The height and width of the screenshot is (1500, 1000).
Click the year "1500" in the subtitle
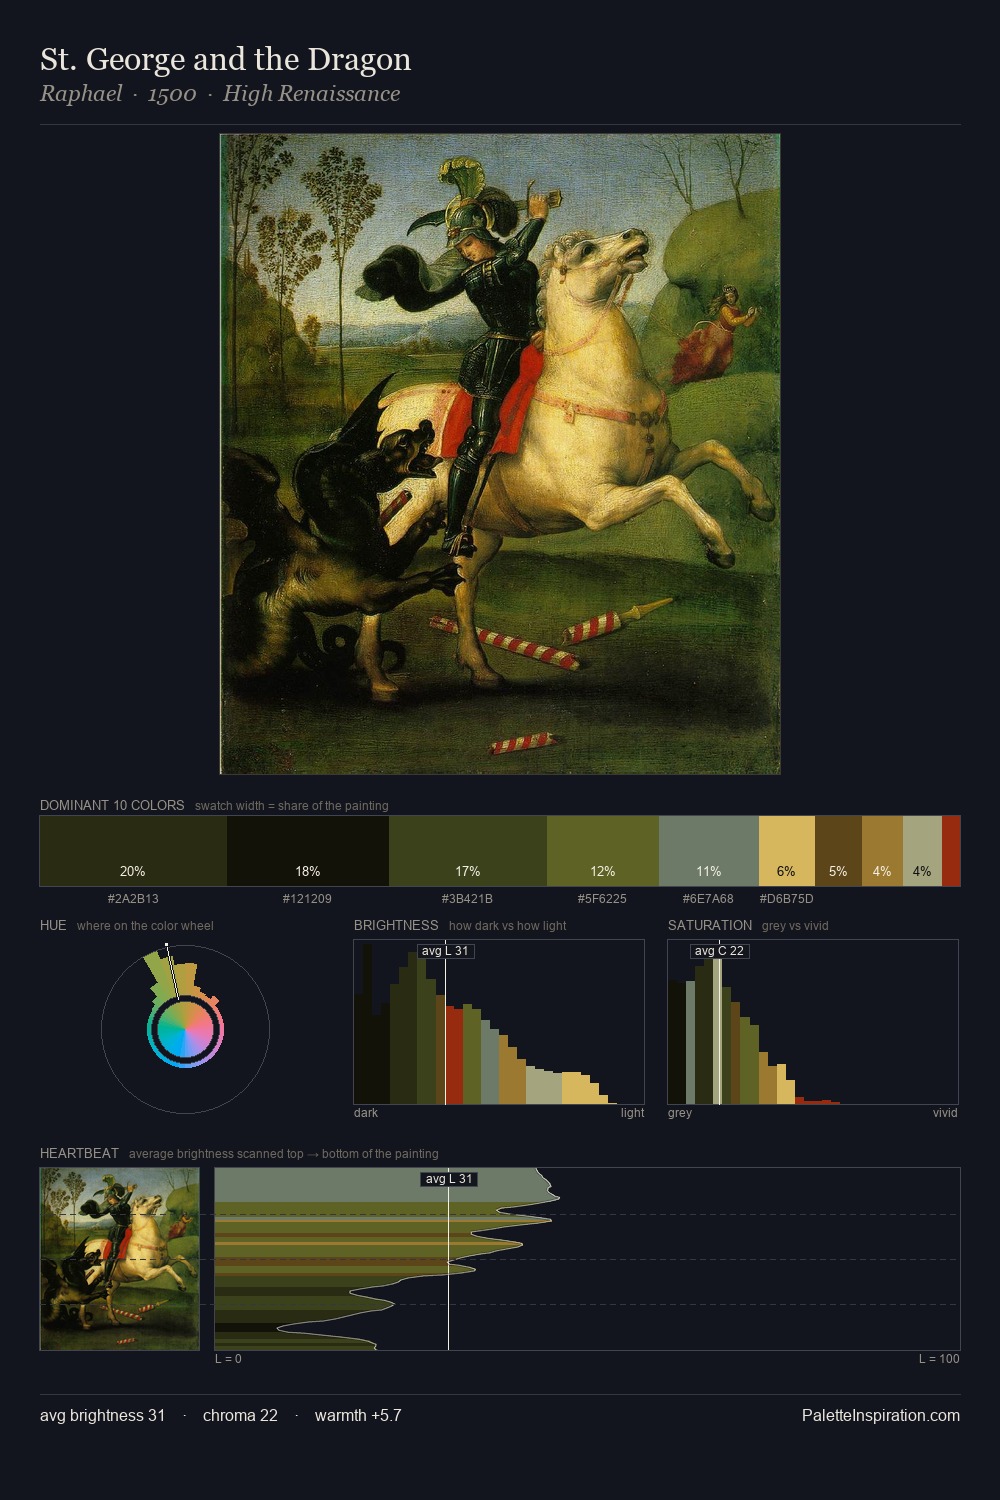[172, 94]
